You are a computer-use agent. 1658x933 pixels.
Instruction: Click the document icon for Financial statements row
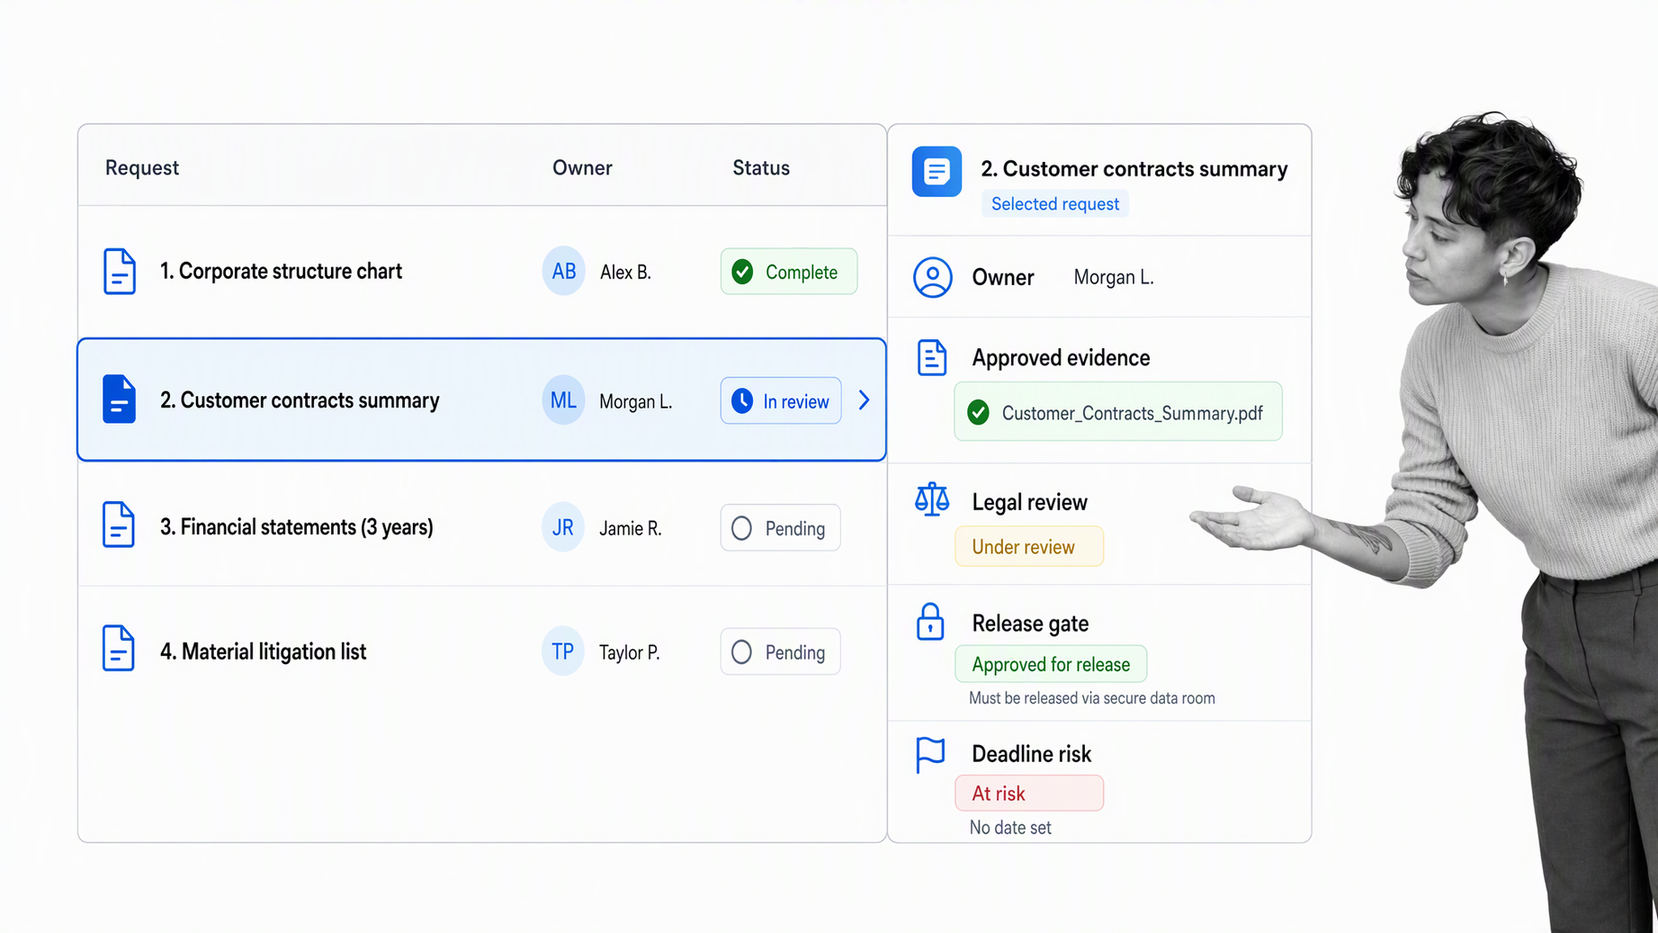pyautogui.click(x=118, y=525)
